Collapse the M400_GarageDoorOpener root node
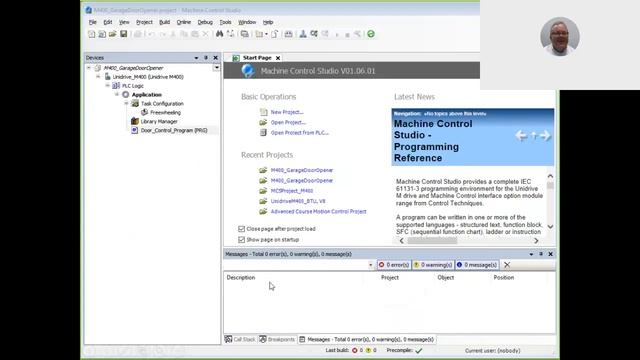The image size is (640, 360). [x=89, y=68]
